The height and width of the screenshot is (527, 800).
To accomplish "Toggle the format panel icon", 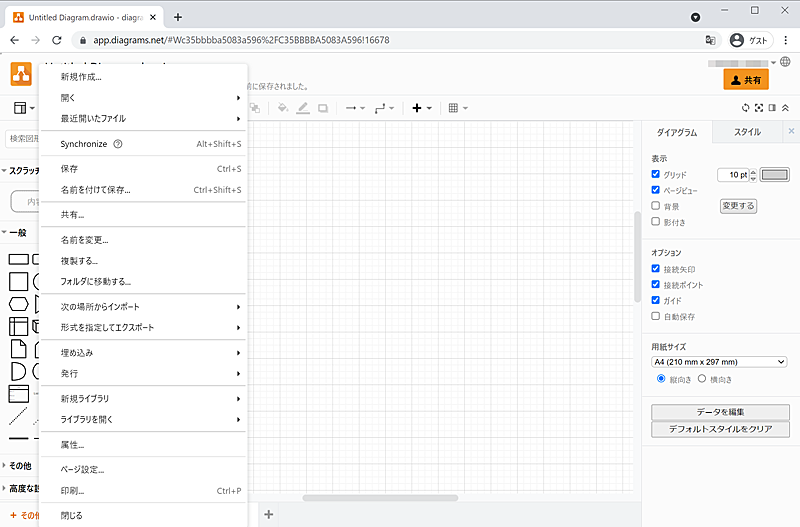I will (x=772, y=108).
